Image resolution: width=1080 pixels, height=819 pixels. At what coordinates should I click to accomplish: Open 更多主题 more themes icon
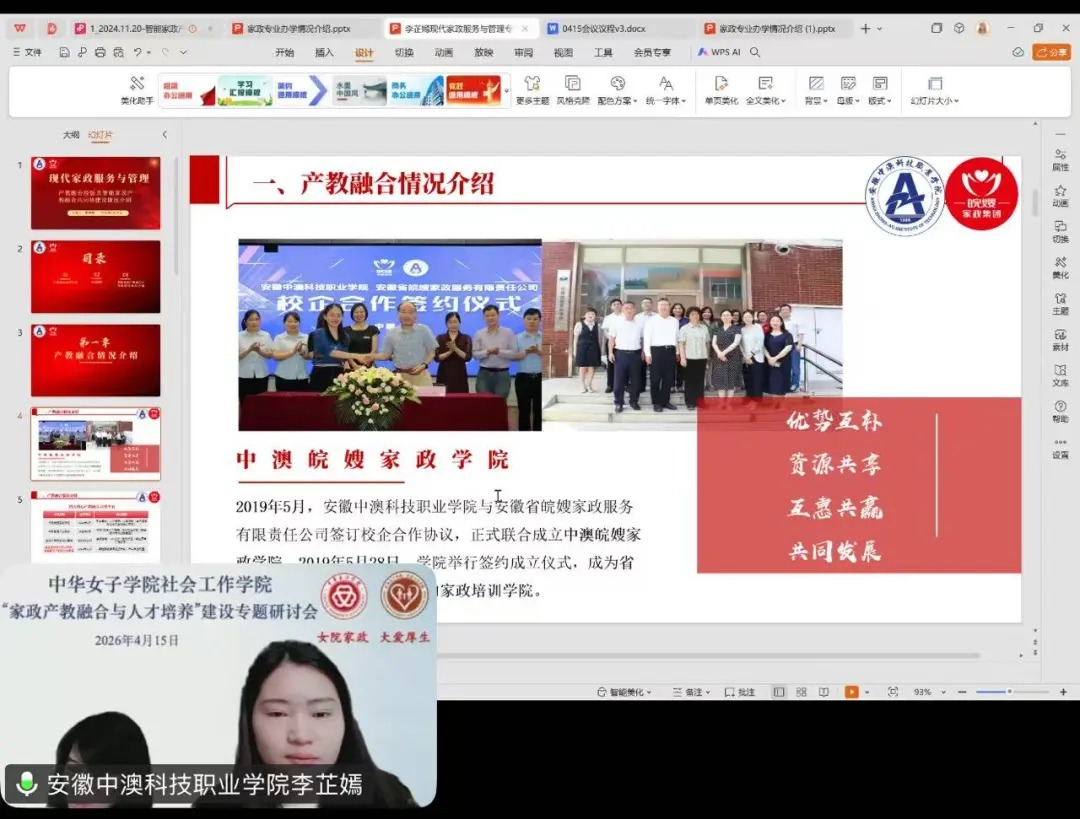coord(532,89)
